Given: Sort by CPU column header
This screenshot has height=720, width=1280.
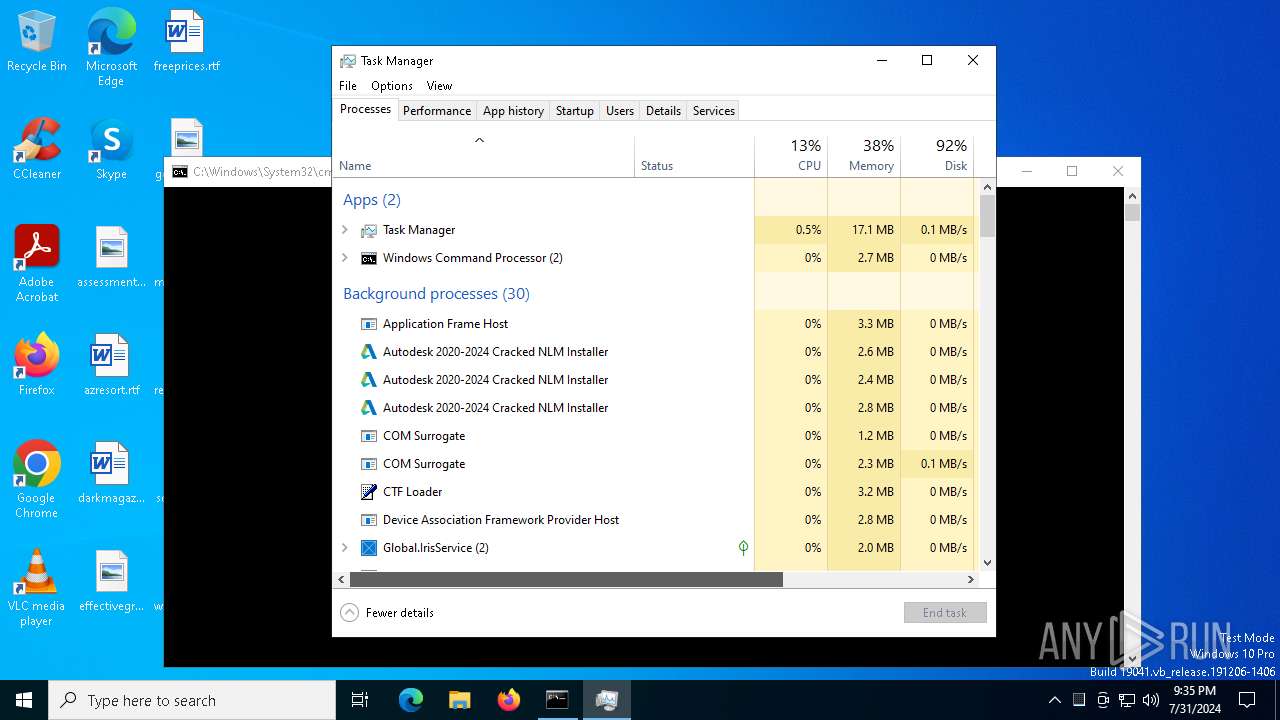Looking at the screenshot, I should tap(791, 155).
